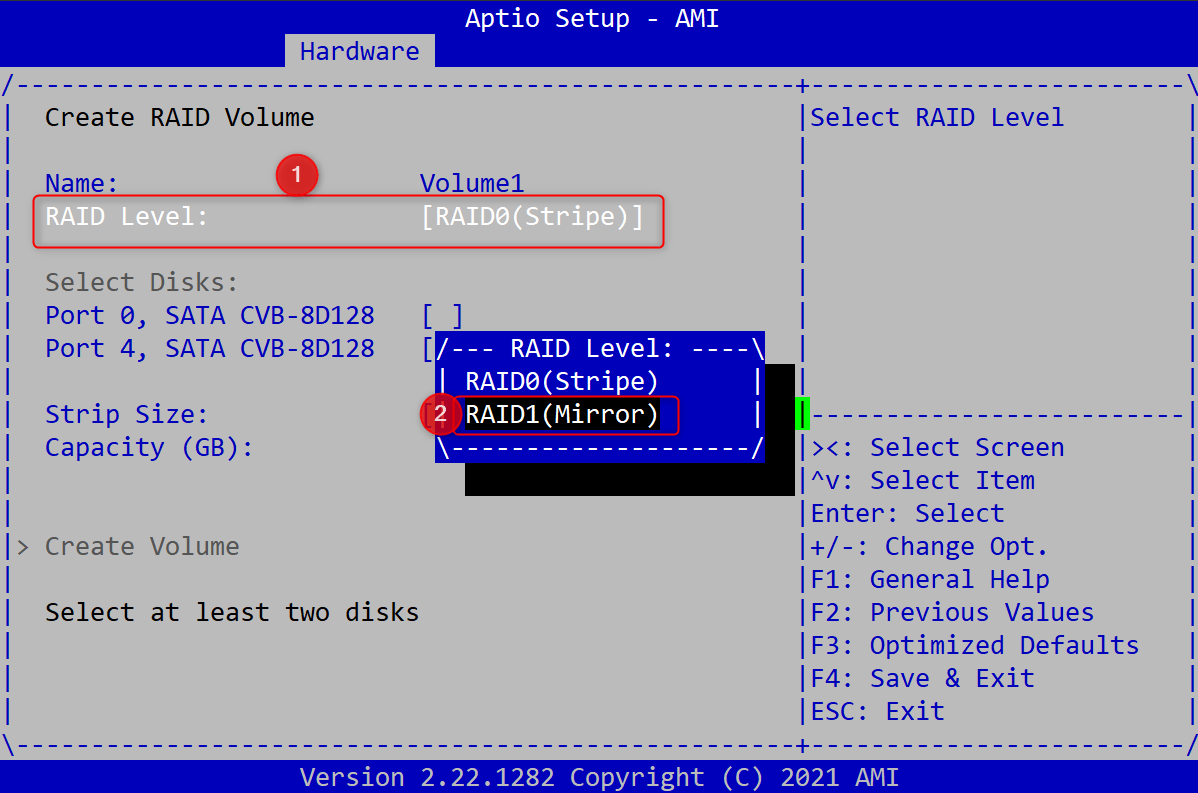Click the Select RAID Level help text
The image size is (1198, 793).
tap(936, 117)
